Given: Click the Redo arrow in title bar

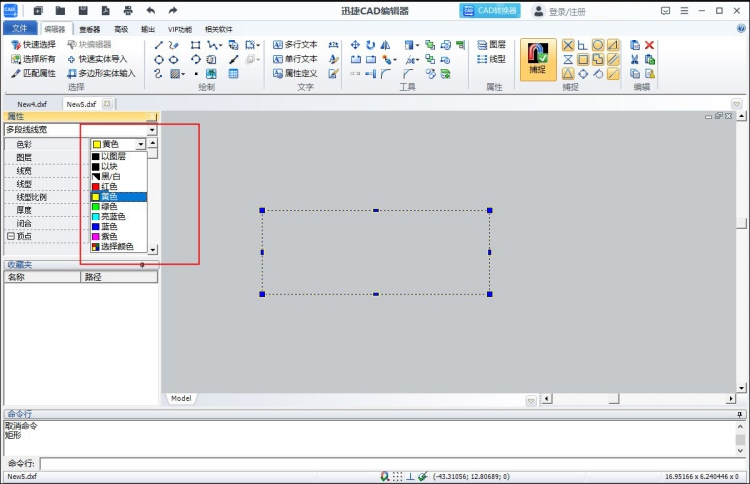Looking at the screenshot, I should [173, 11].
